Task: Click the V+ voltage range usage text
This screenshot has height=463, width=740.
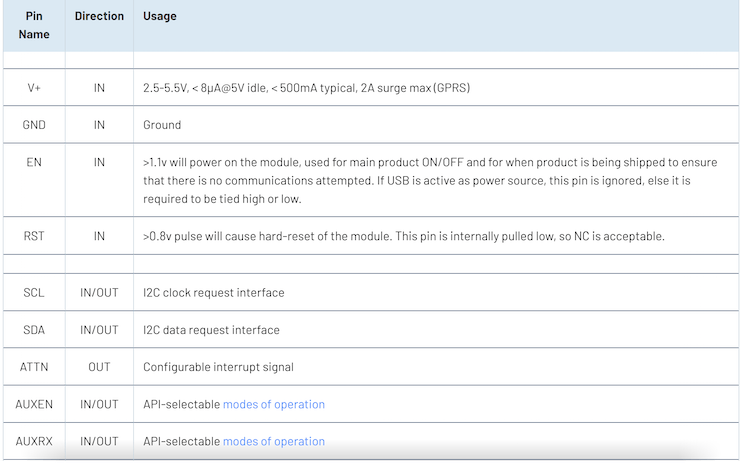Action: [306, 88]
